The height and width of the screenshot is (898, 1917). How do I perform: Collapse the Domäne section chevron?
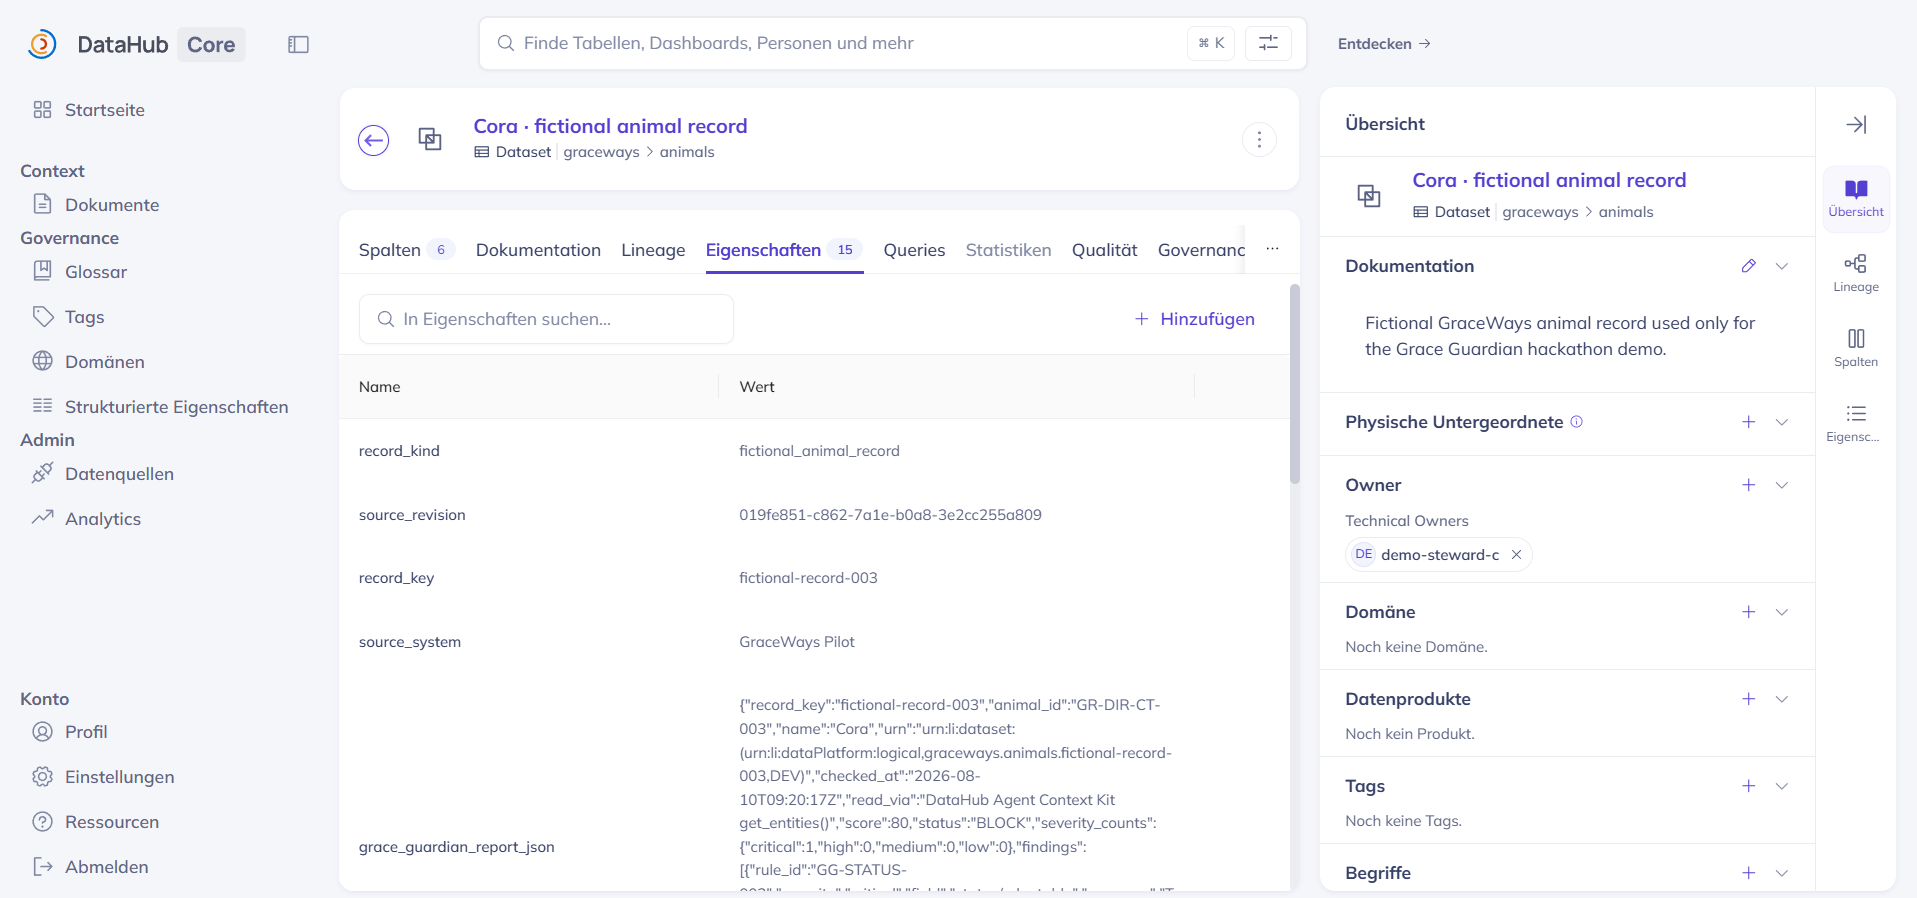pos(1781,612)
